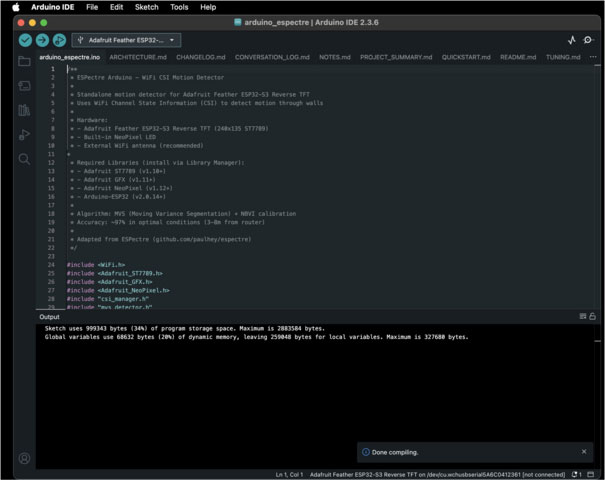605x480 pixels.
Task: Close the Done compiling notification
Action: click(x=584, y=451)
